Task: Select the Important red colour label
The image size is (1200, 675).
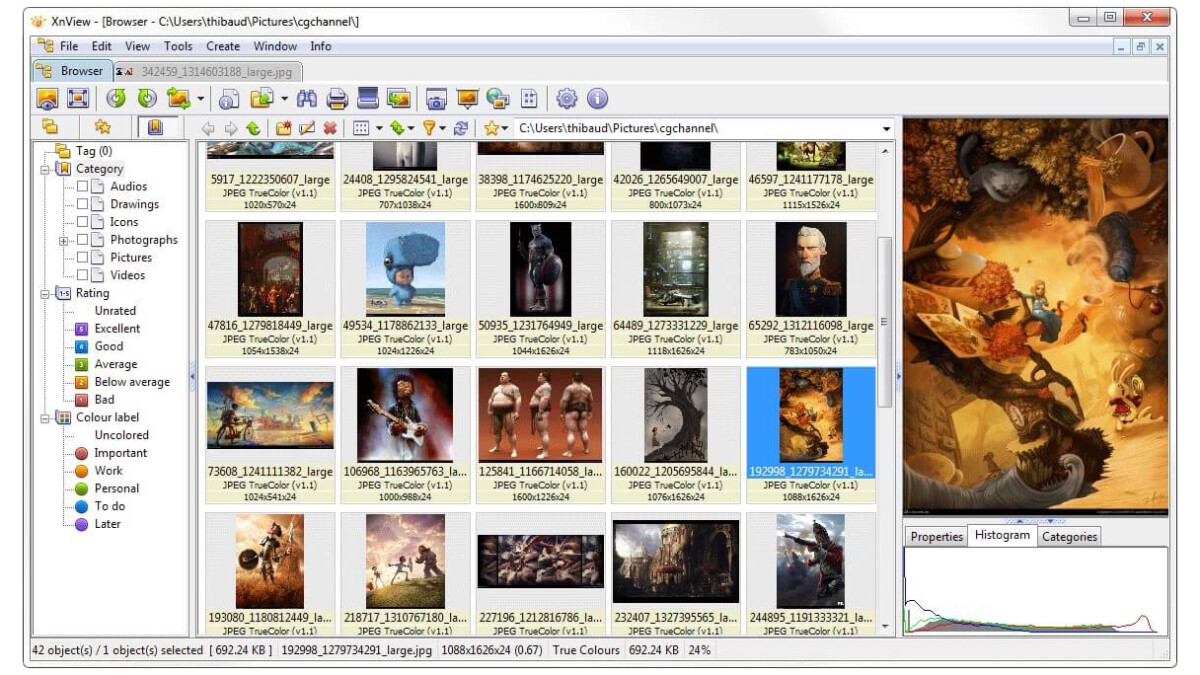Action: click(120, 453)
